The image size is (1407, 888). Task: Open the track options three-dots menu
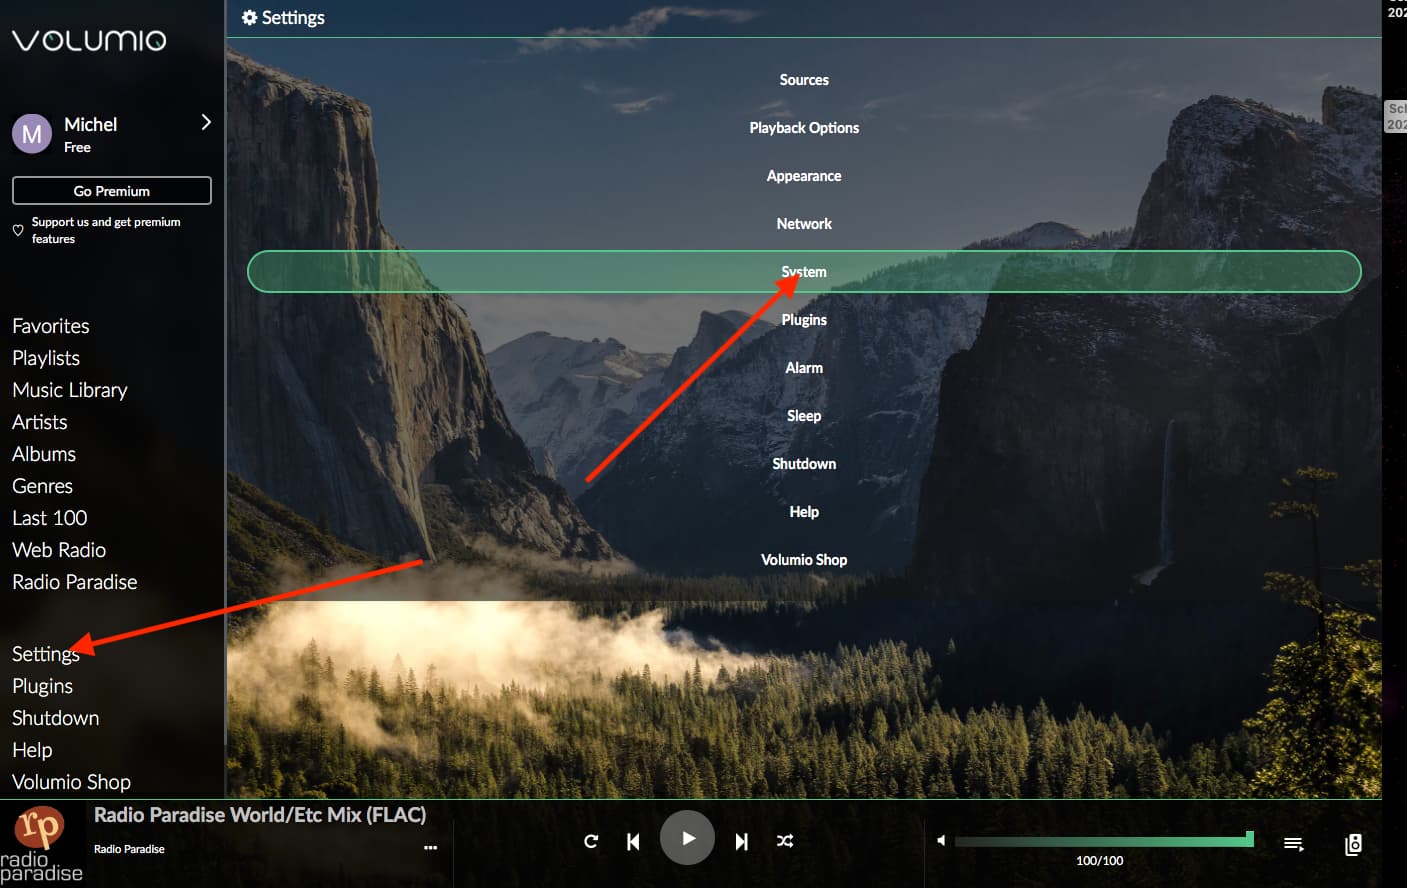[430, 847]
